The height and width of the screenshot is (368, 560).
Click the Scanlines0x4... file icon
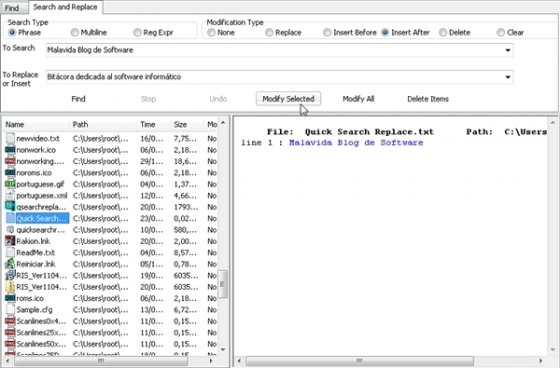point(10,321)
